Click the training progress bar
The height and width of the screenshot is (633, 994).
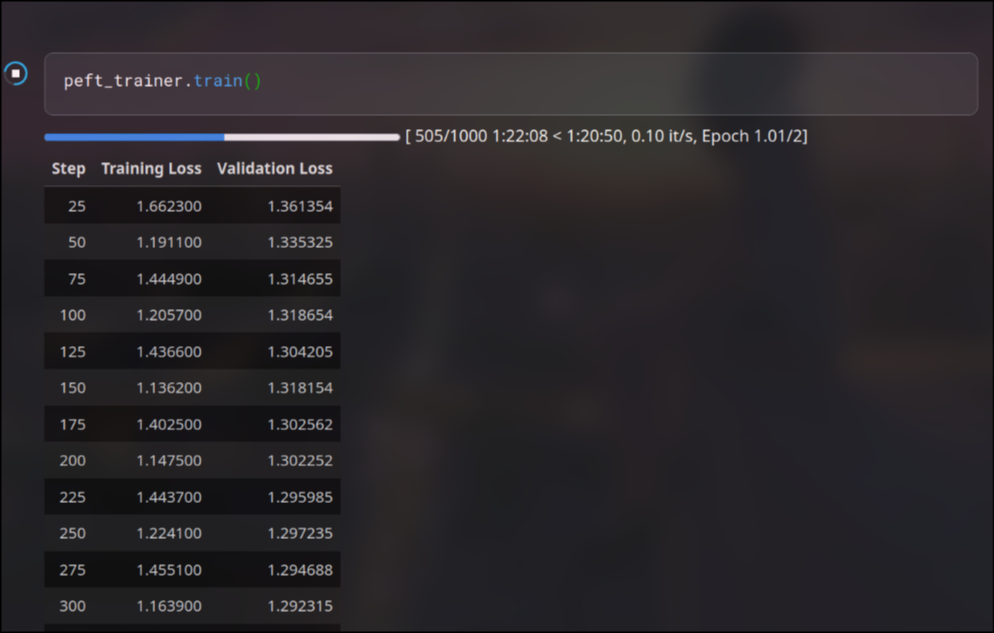click(x=221, y=137)
